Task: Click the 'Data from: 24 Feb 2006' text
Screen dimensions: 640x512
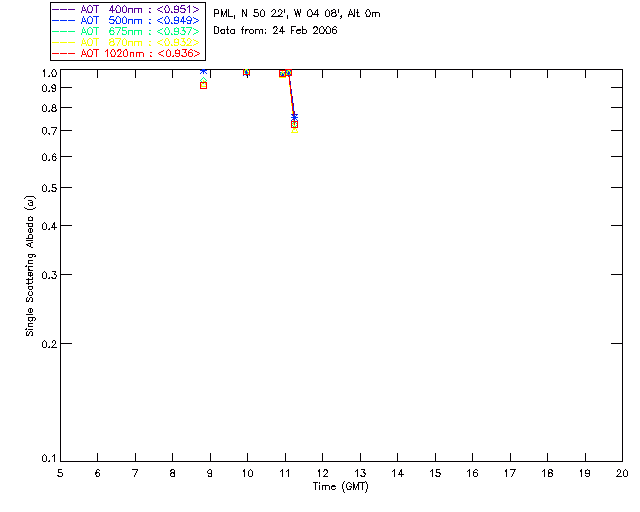Action: 276,31
